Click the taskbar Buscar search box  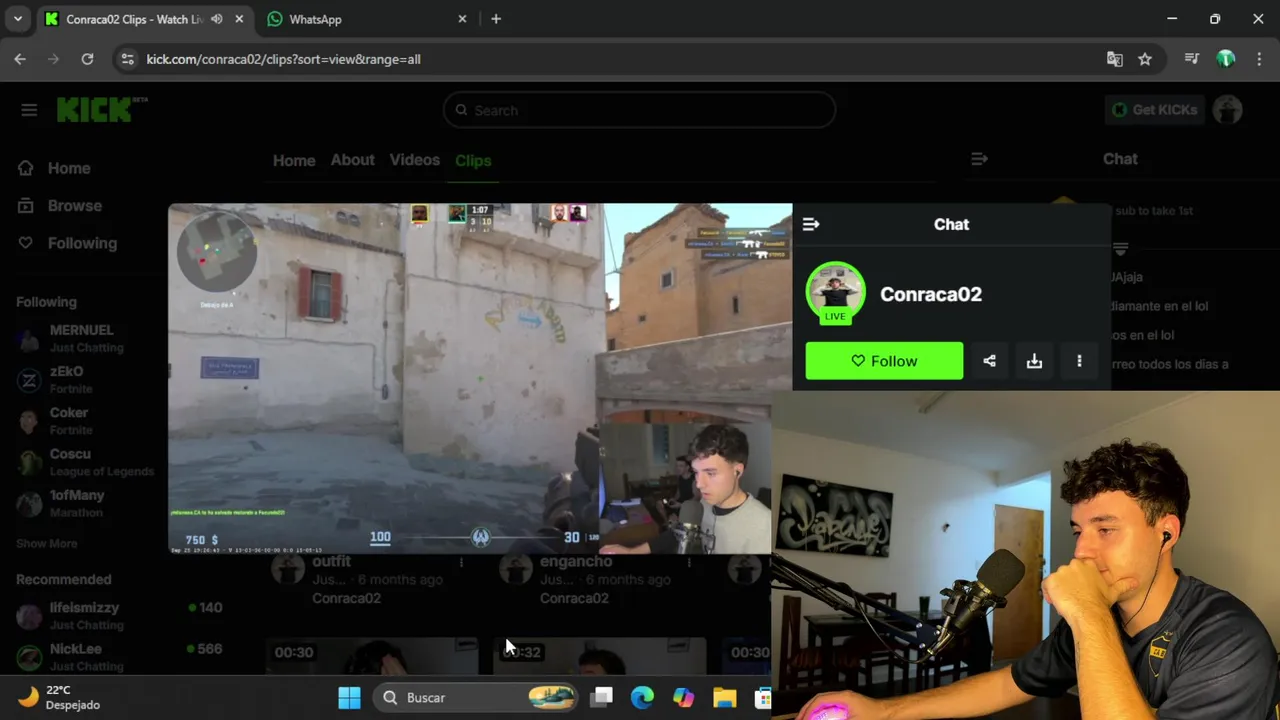477,697
